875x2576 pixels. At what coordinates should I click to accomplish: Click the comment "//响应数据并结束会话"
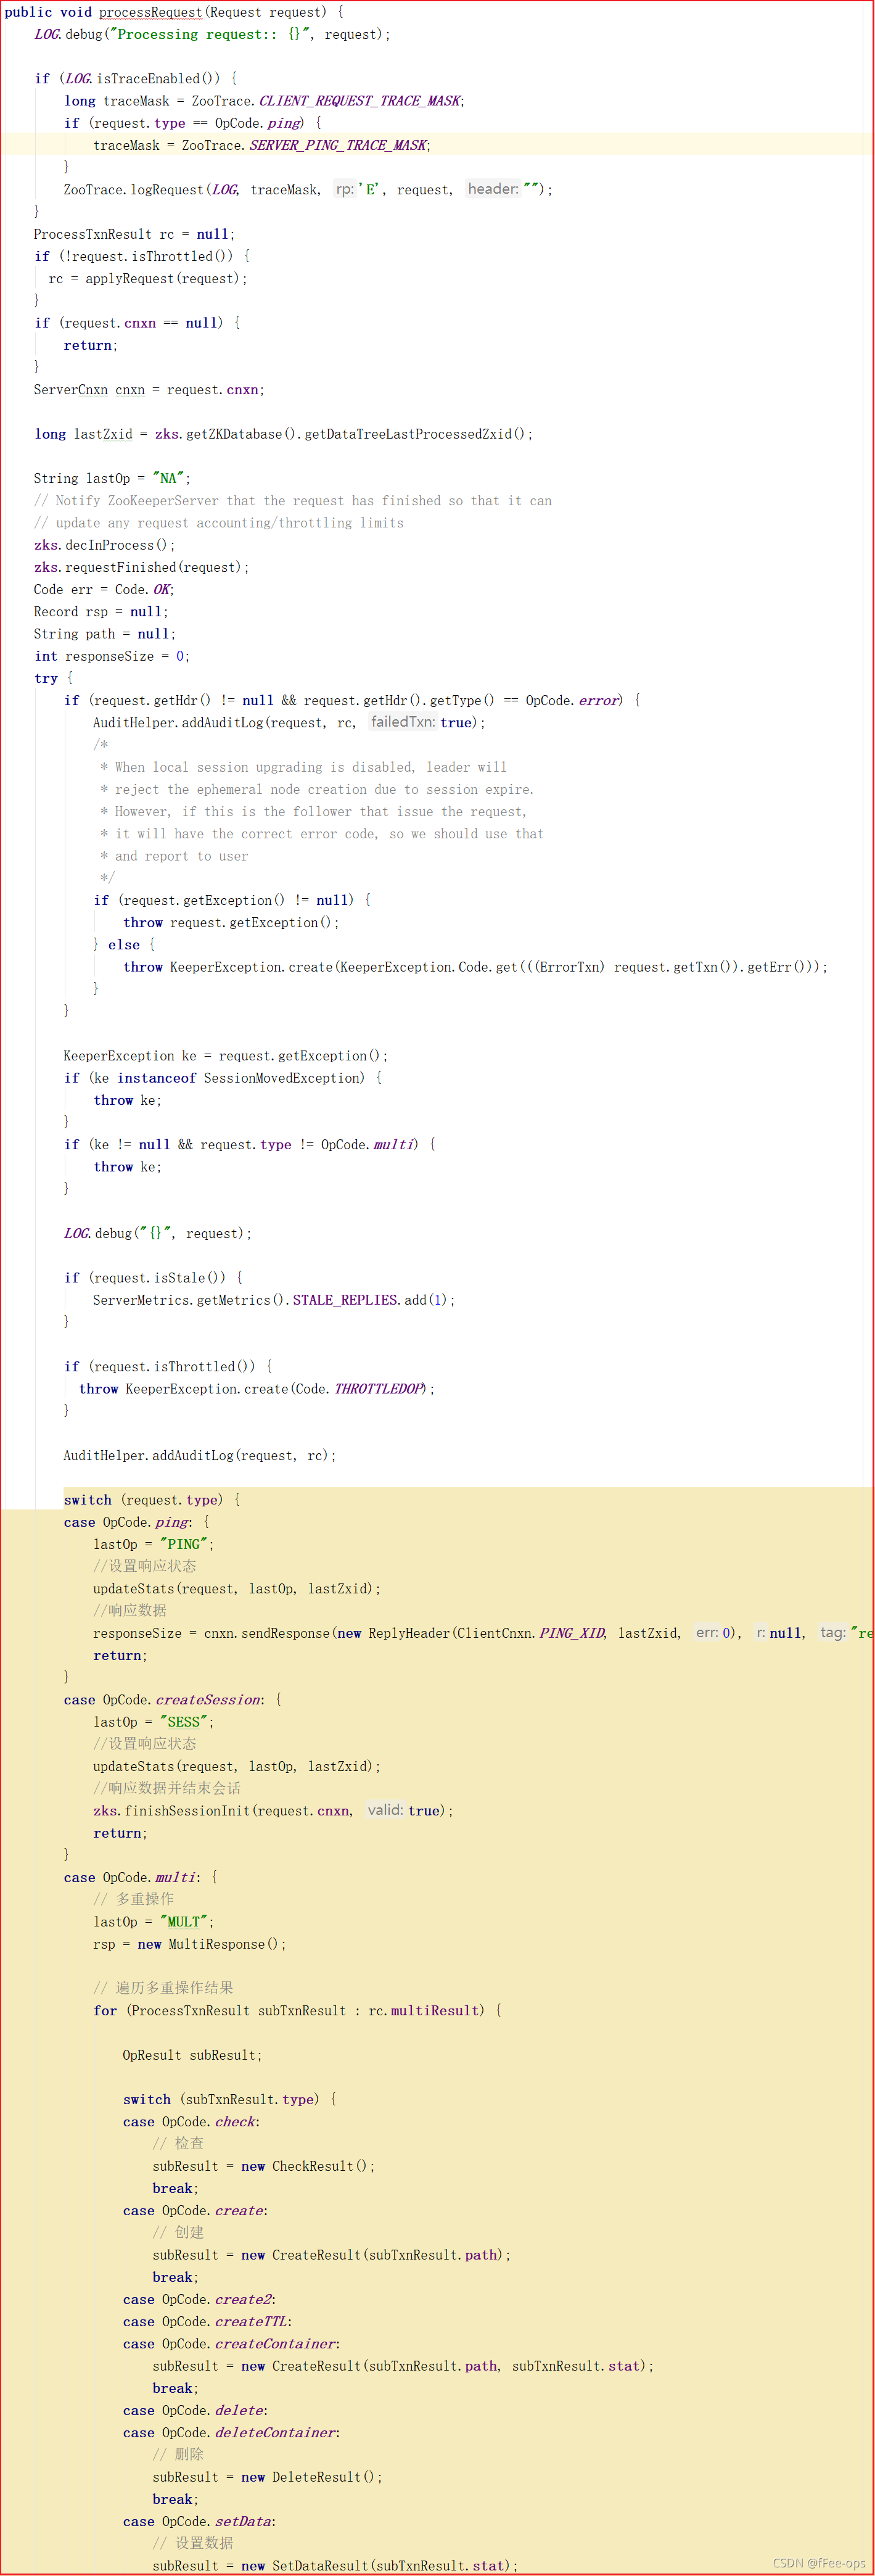[x=167, y=1788]
